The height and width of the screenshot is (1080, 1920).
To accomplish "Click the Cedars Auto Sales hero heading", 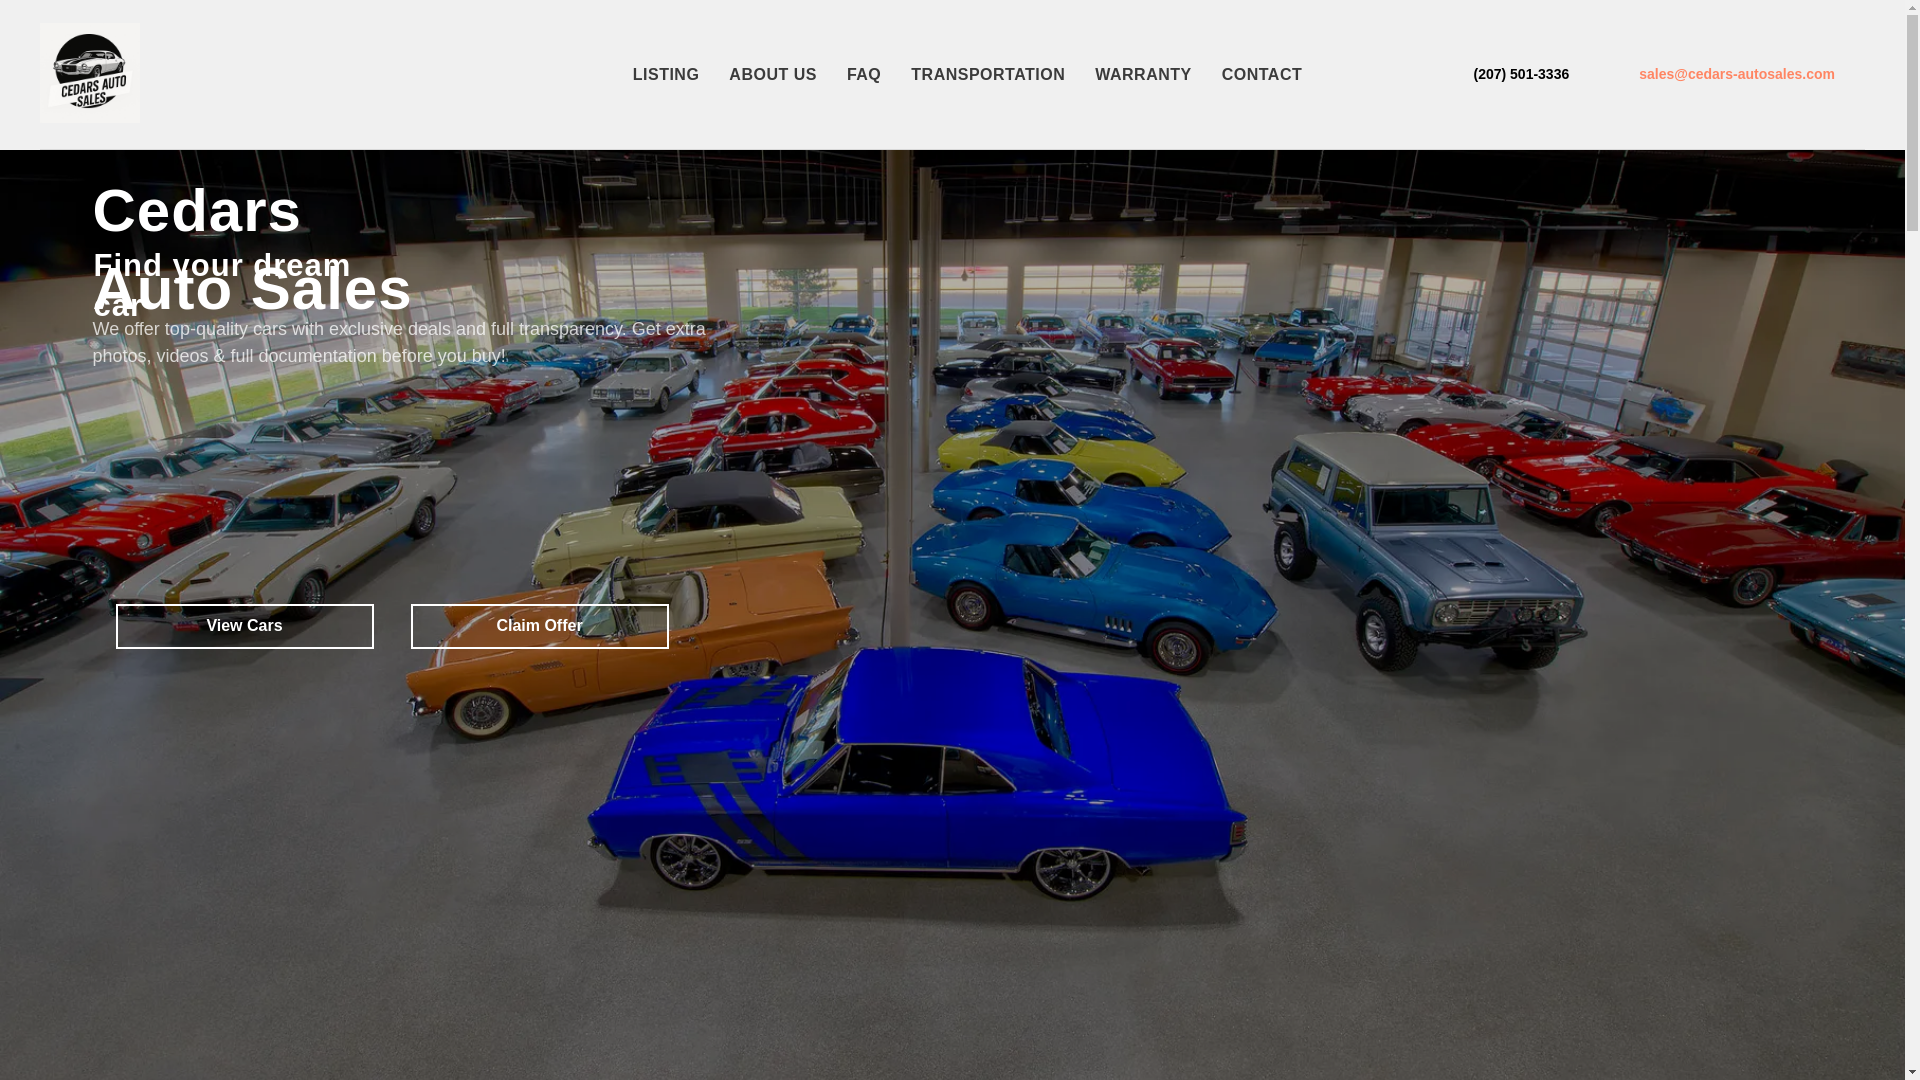I will point(196,212).
